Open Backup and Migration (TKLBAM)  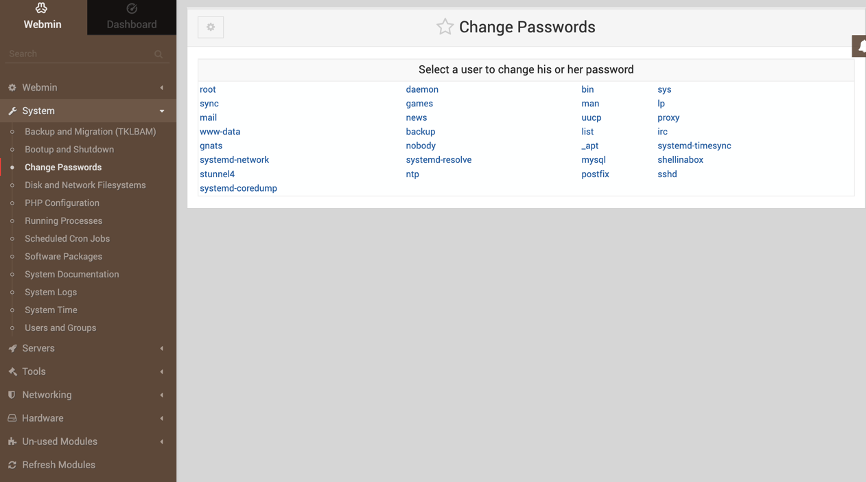click(x=90, y=131)
